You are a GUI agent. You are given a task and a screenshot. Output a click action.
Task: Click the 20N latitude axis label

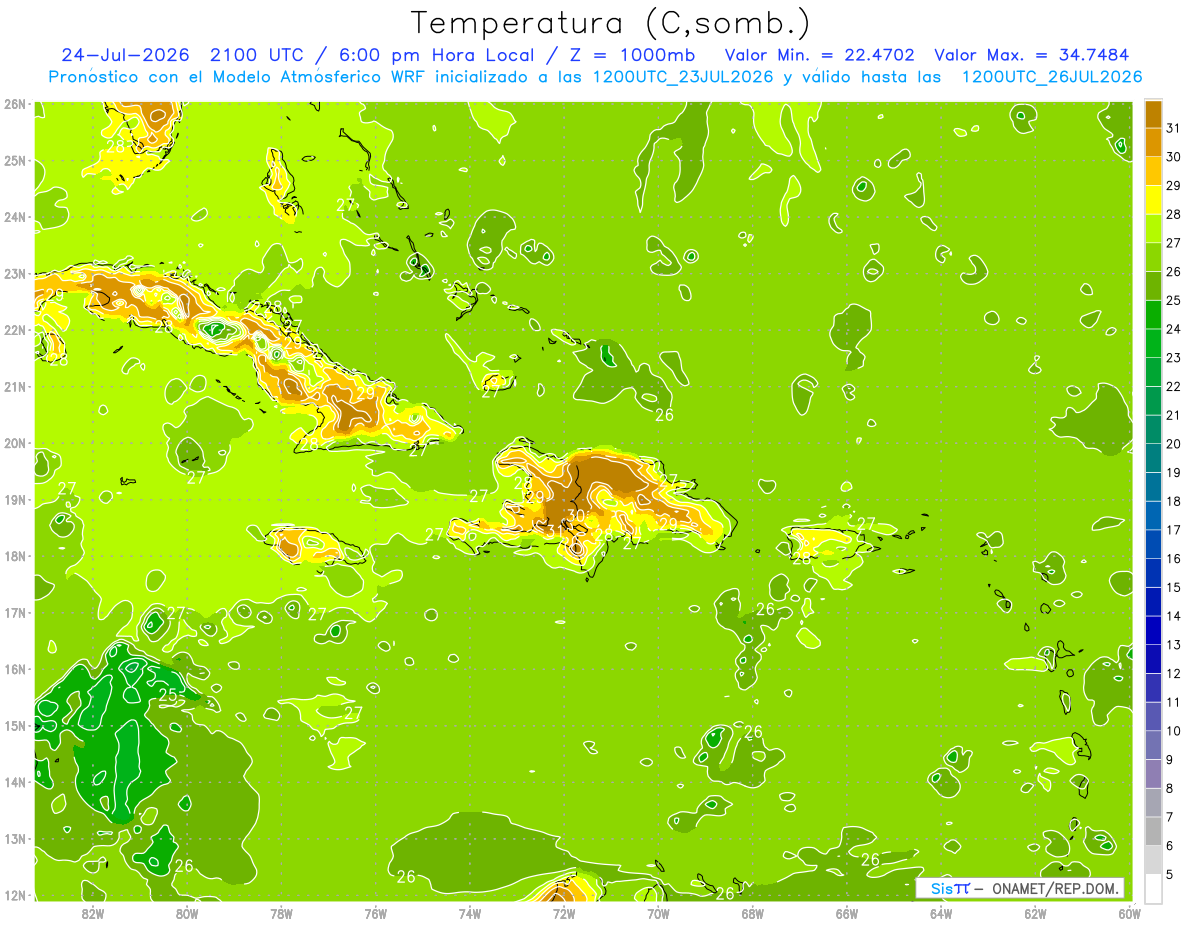coord(15,443)
